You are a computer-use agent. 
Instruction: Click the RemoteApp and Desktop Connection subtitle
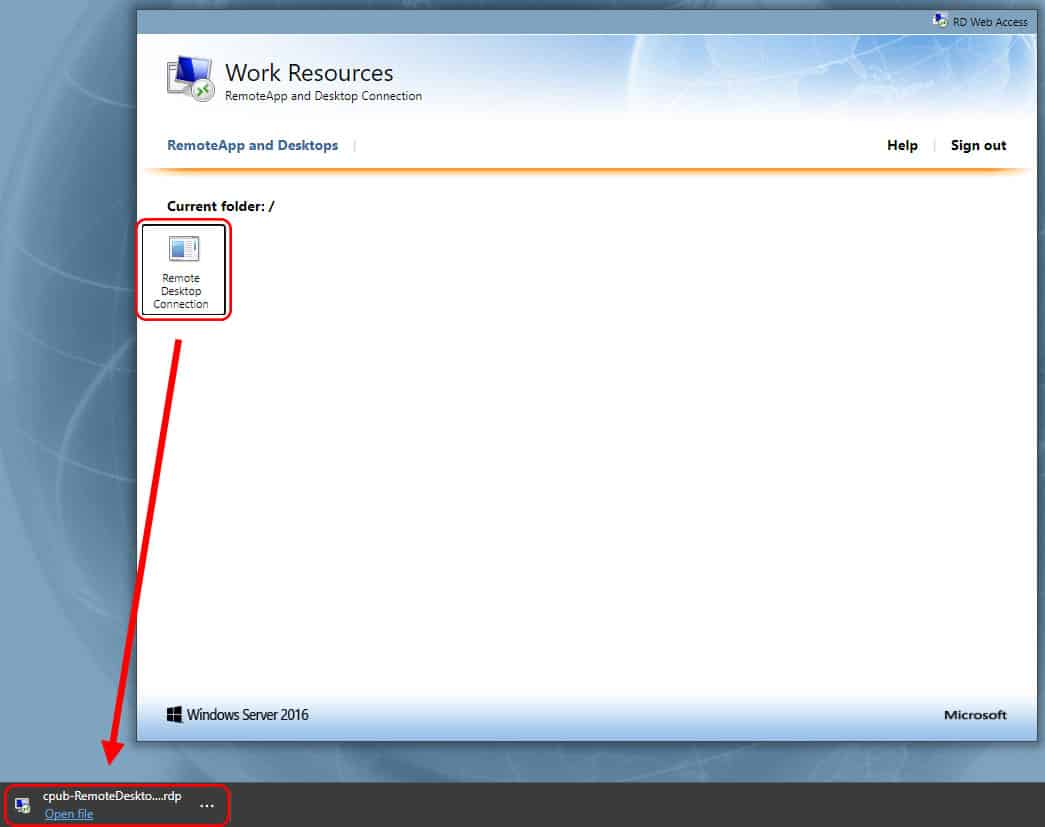323,96
